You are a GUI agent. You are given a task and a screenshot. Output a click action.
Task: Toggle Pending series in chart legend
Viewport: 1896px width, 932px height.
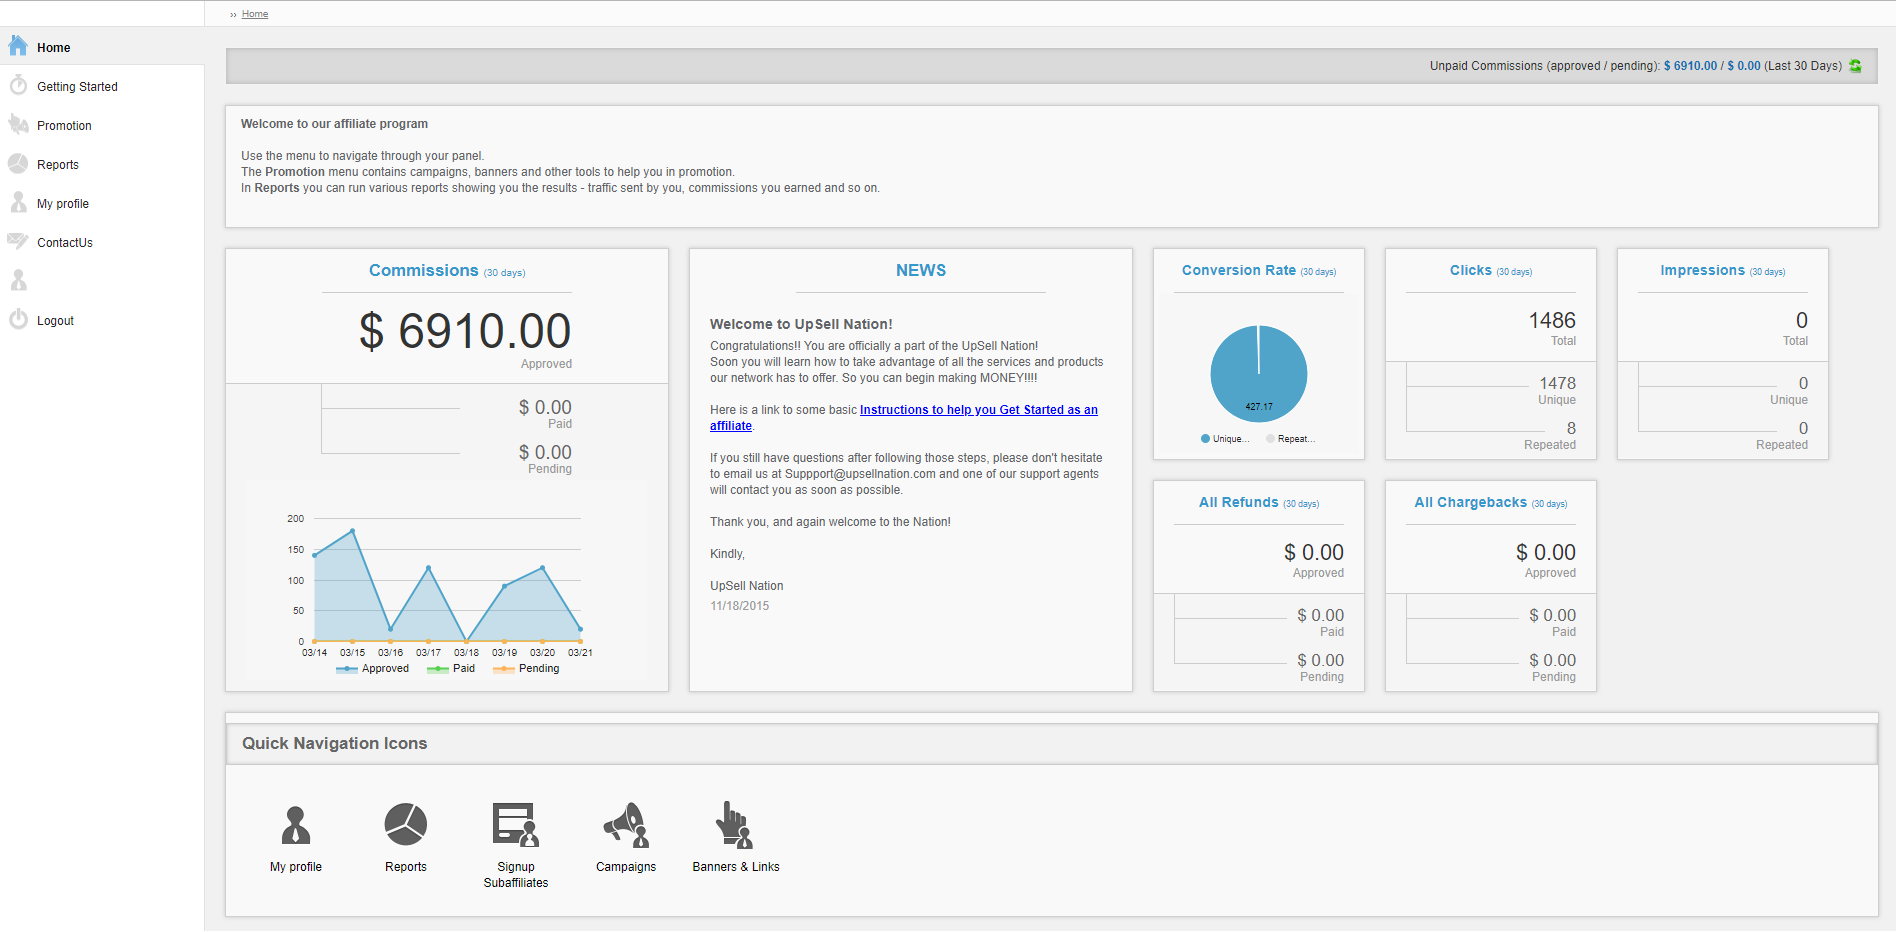click(526, 669)
